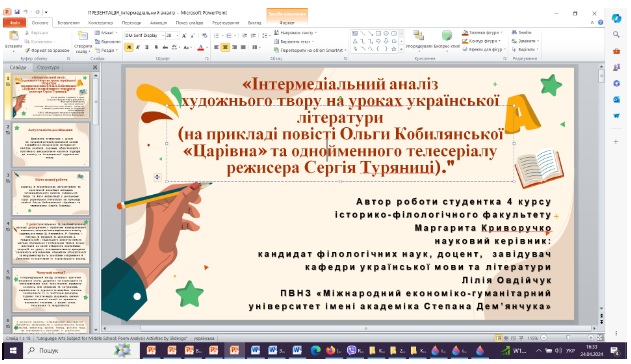
Task: Click the zoom slider in status bar
Action: pyautogui.click(x=567, y=338)
